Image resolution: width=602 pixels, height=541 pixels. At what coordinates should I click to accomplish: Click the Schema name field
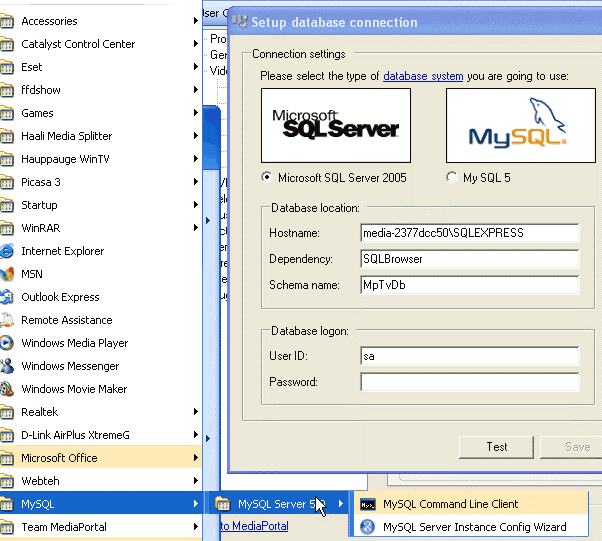coord(469,285)
